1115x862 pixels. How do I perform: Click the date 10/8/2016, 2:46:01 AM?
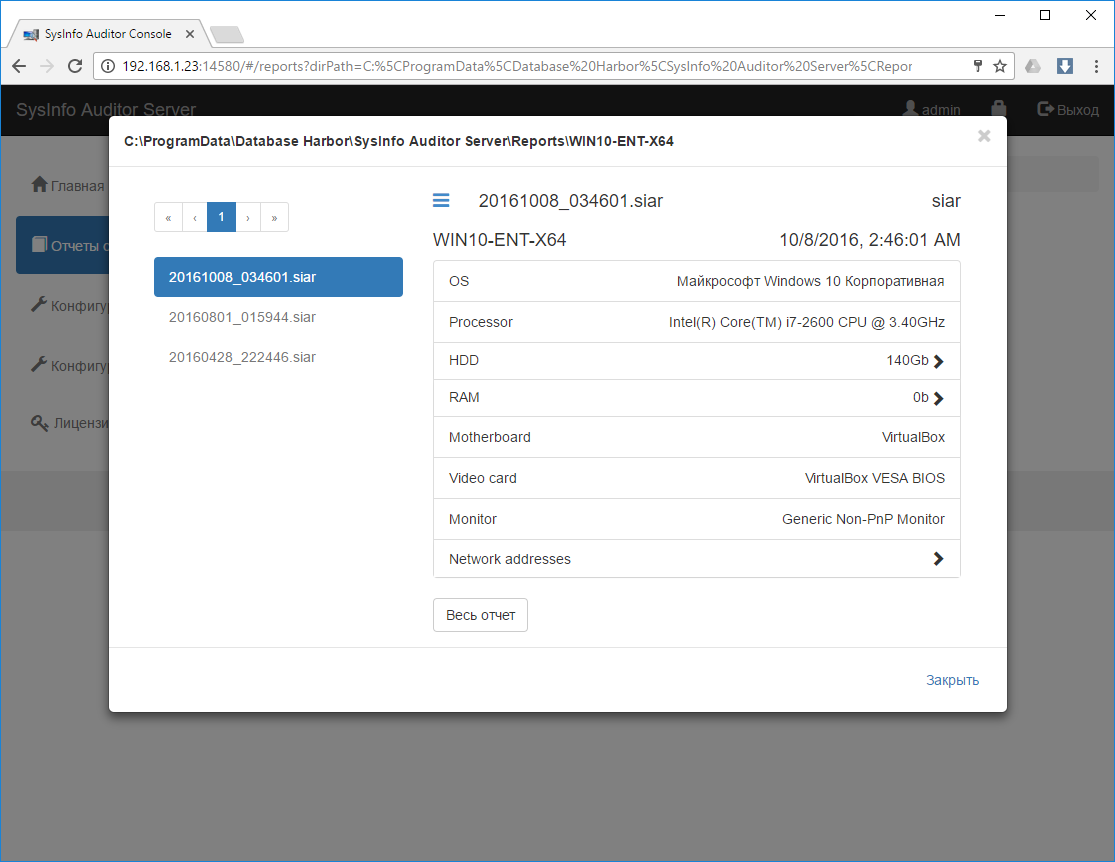pyautogui.click(x=870, y=240)
